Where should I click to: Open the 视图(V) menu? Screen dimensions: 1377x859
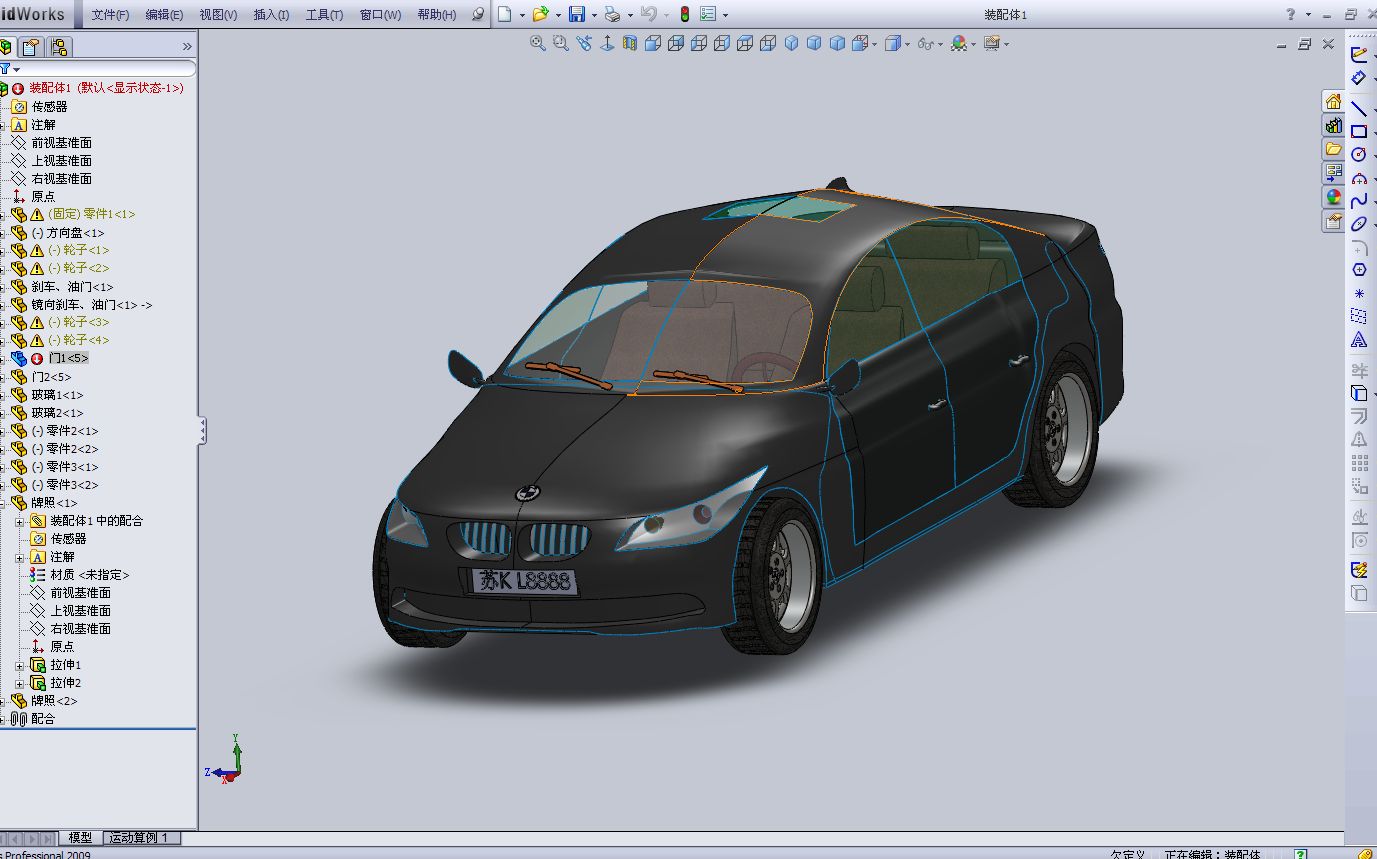pyautogui.click(x=218, y=15)
